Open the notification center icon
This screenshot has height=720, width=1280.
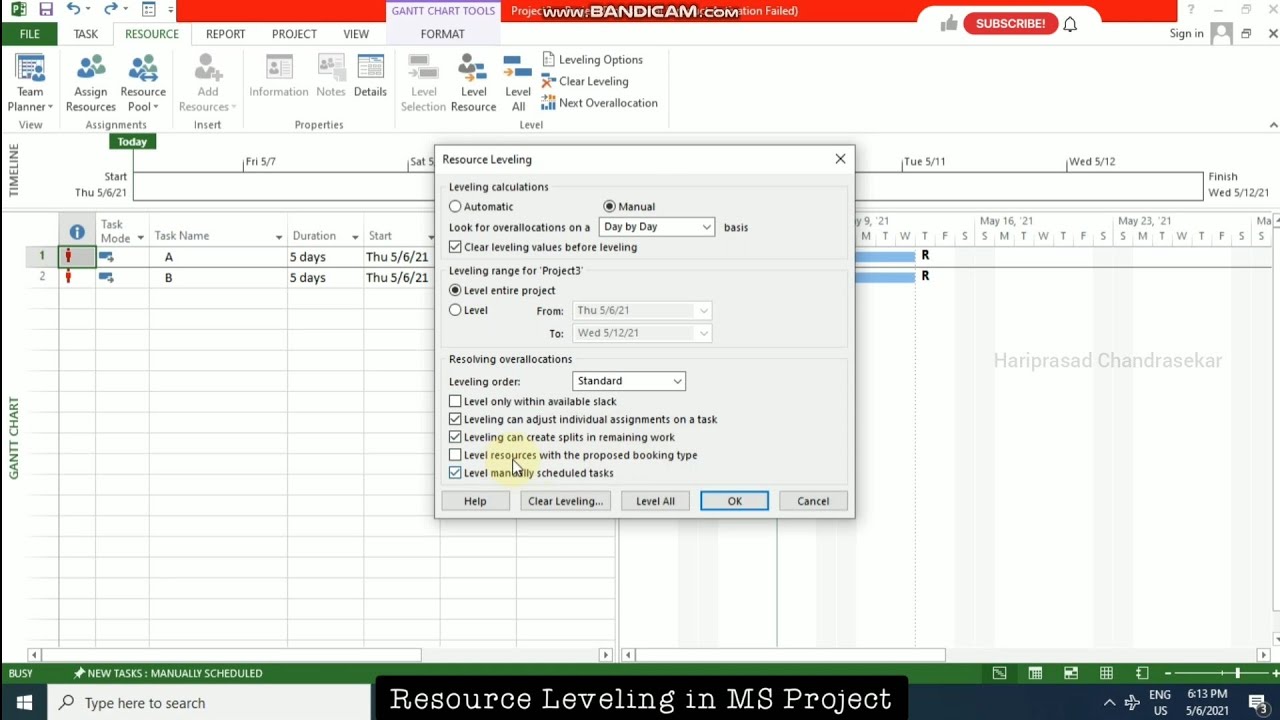coord(1257,703)
